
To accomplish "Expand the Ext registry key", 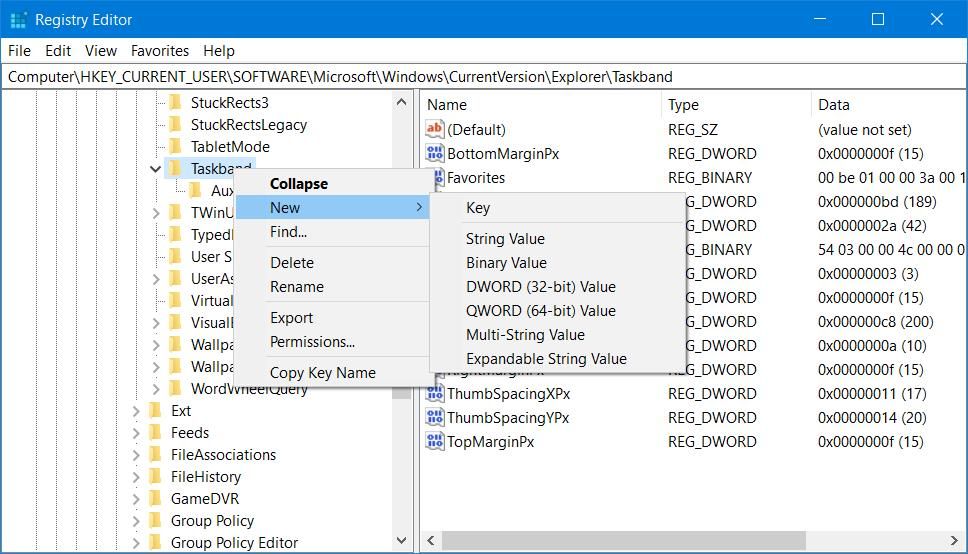I will point(136,410).
